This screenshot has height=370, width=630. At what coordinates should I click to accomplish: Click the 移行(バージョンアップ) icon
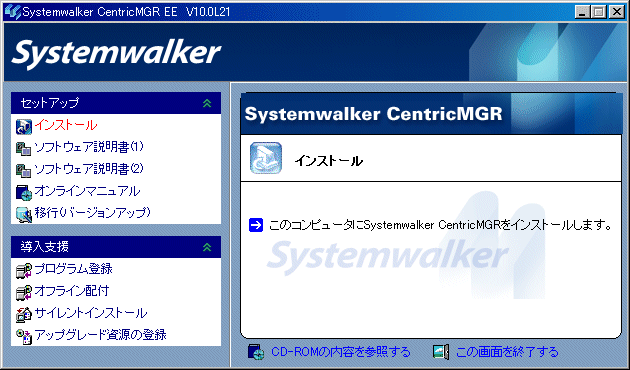tap(24, 214)
